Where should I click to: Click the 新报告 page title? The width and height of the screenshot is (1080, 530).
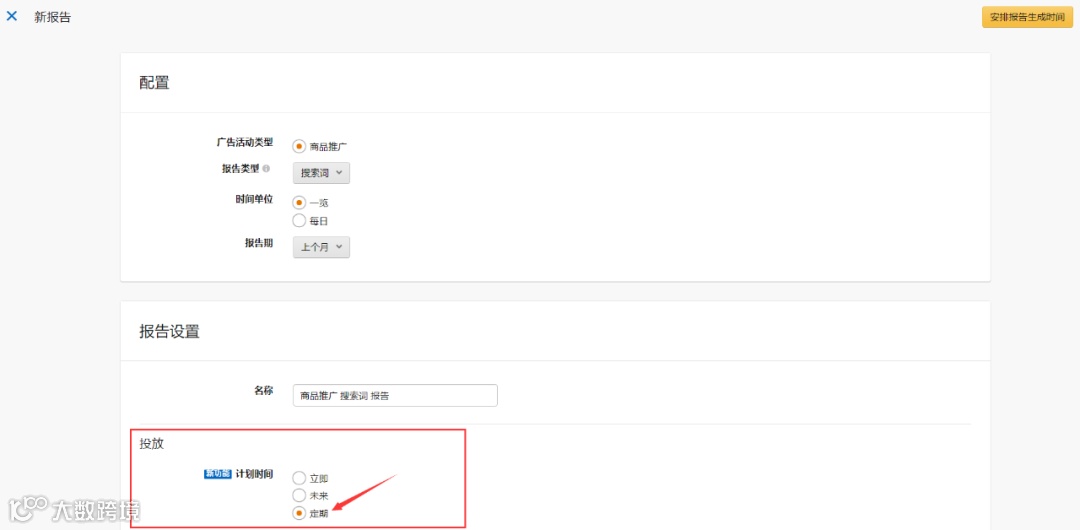pyautogui.click(x=52, y=17)
